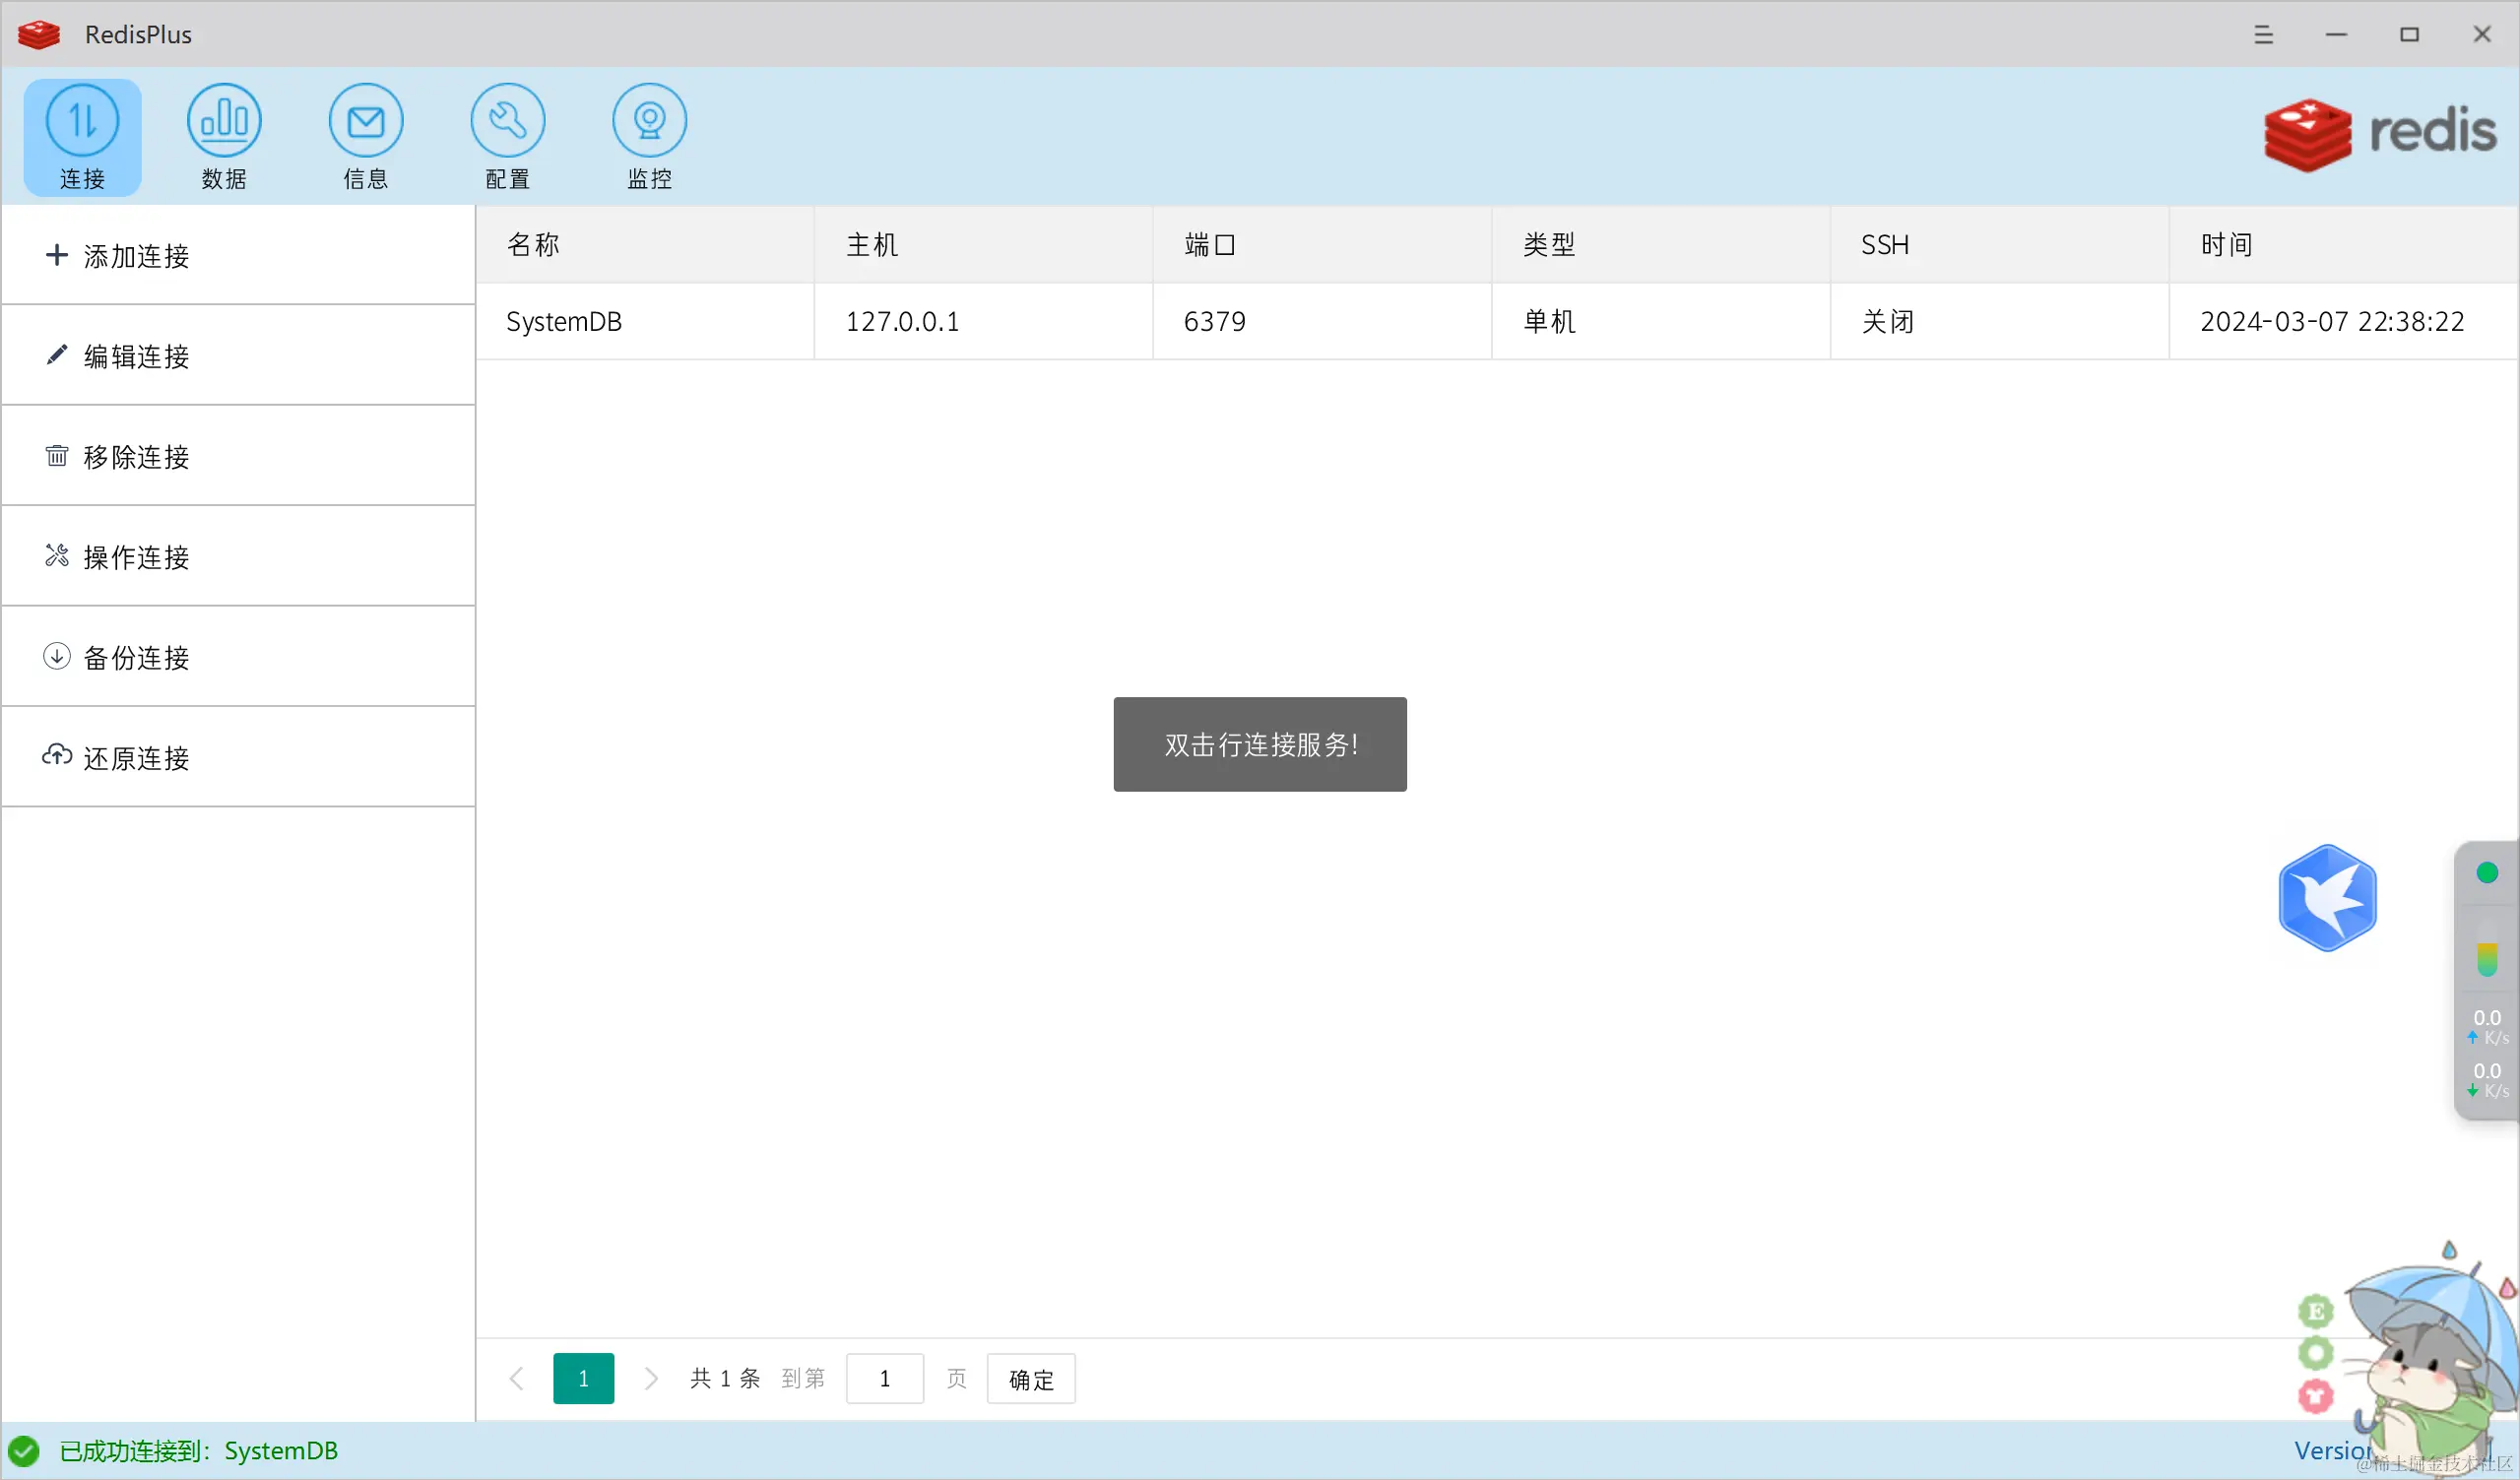Click the blue bird hexagon floating icon
This screenshot has height=1480, width=2520.
pos(2327,897)
